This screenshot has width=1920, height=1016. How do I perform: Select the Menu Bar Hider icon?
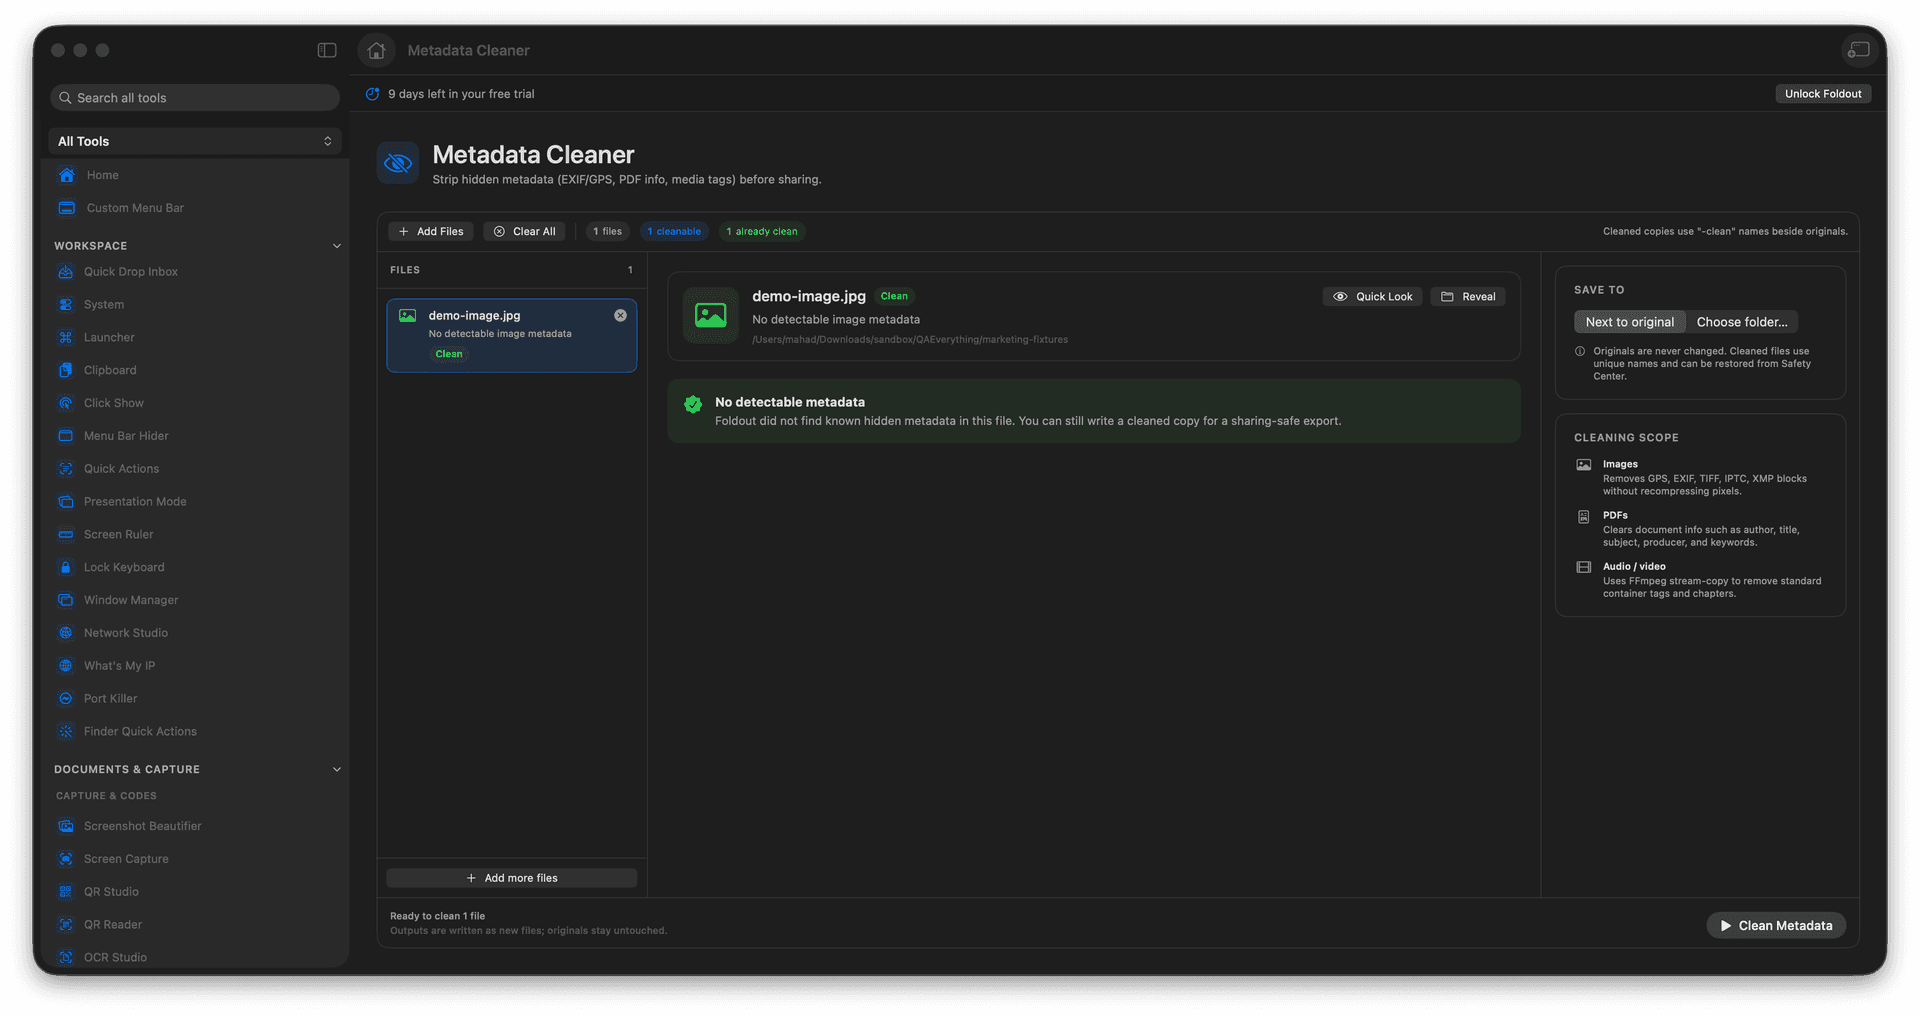pos(66,436)
